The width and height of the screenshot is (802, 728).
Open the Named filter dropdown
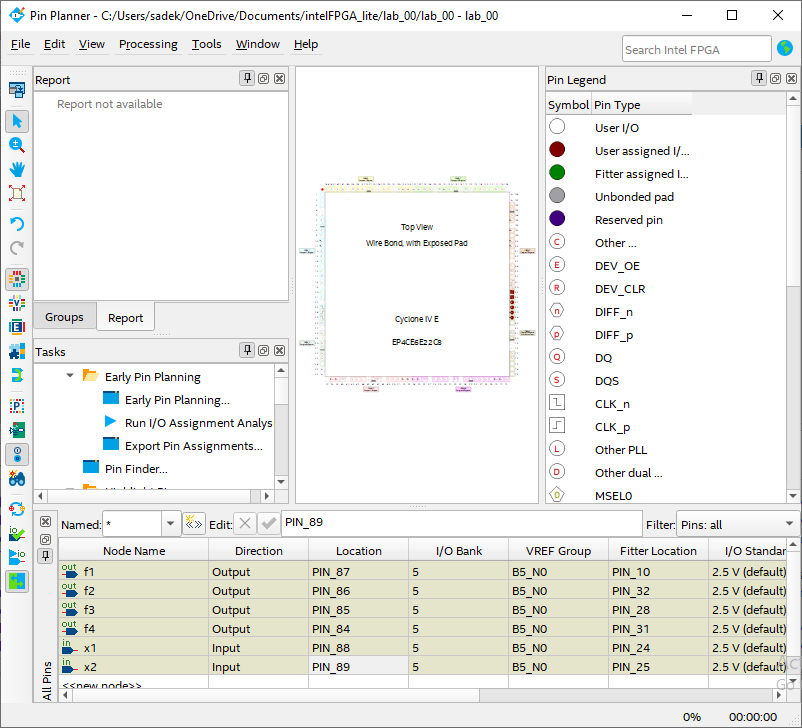[x=170, y=524]
